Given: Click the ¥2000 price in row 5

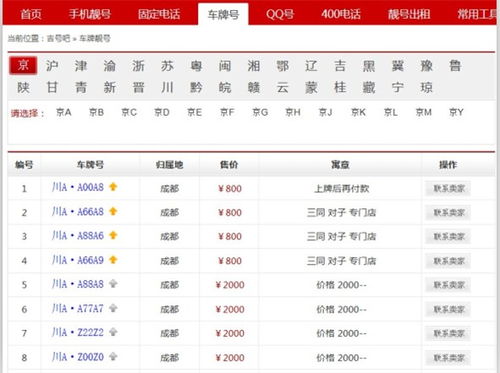Looking at the screenshot, I should tap(230, 285).
